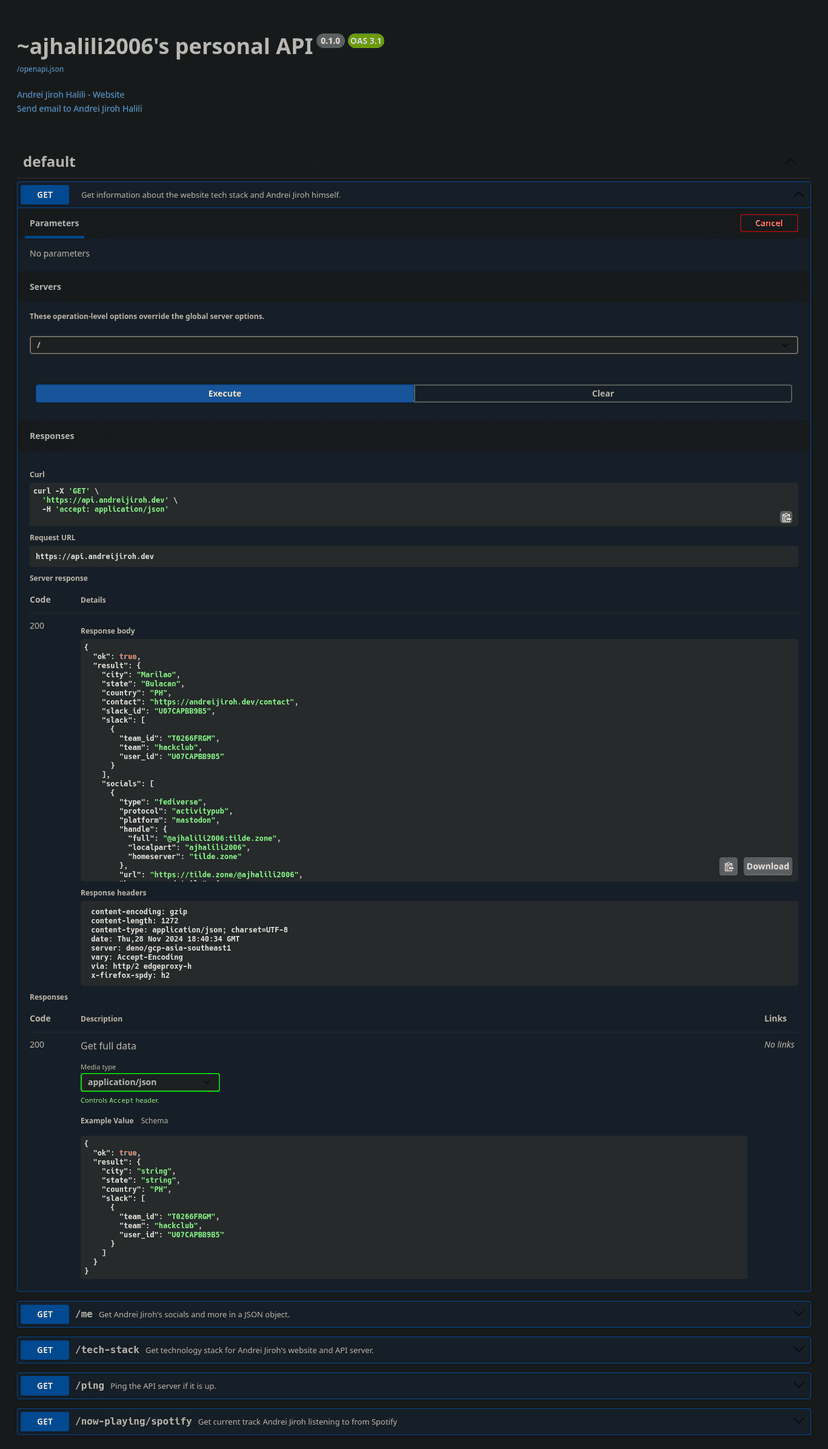Download the response body

[x=767, y=866]
